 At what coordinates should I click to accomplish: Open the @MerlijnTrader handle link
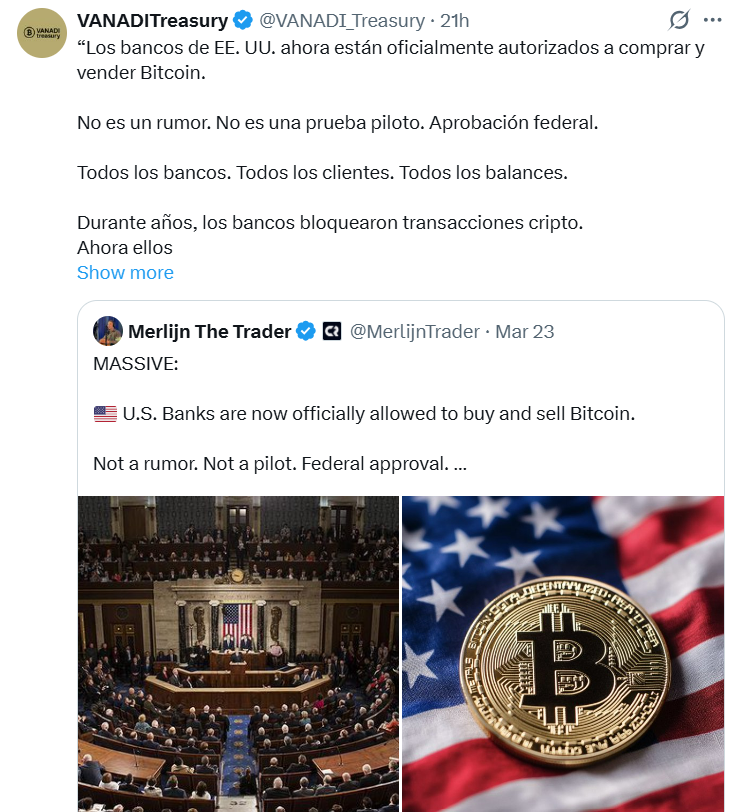click(415, 331)
